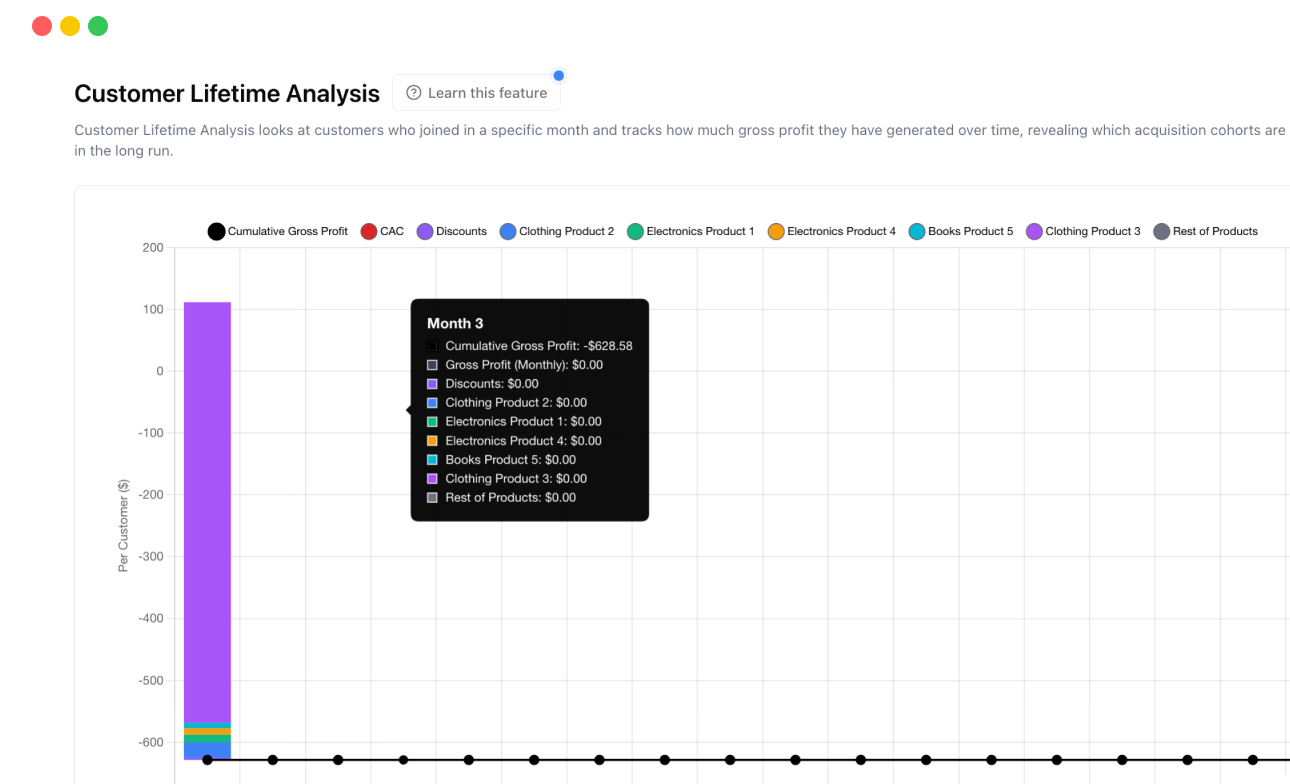
Task: Click the Learn this feature button
Action: pyautogui.click(x=477, y=92)
